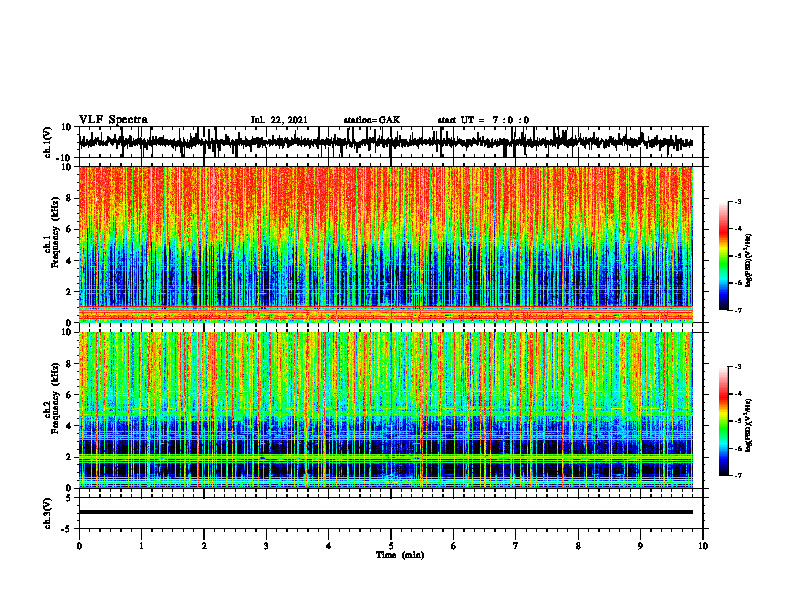Viewport: 792px width, 612px height.
Task: Click tick label "7" on the time axis
Action: tap(516, 546)
